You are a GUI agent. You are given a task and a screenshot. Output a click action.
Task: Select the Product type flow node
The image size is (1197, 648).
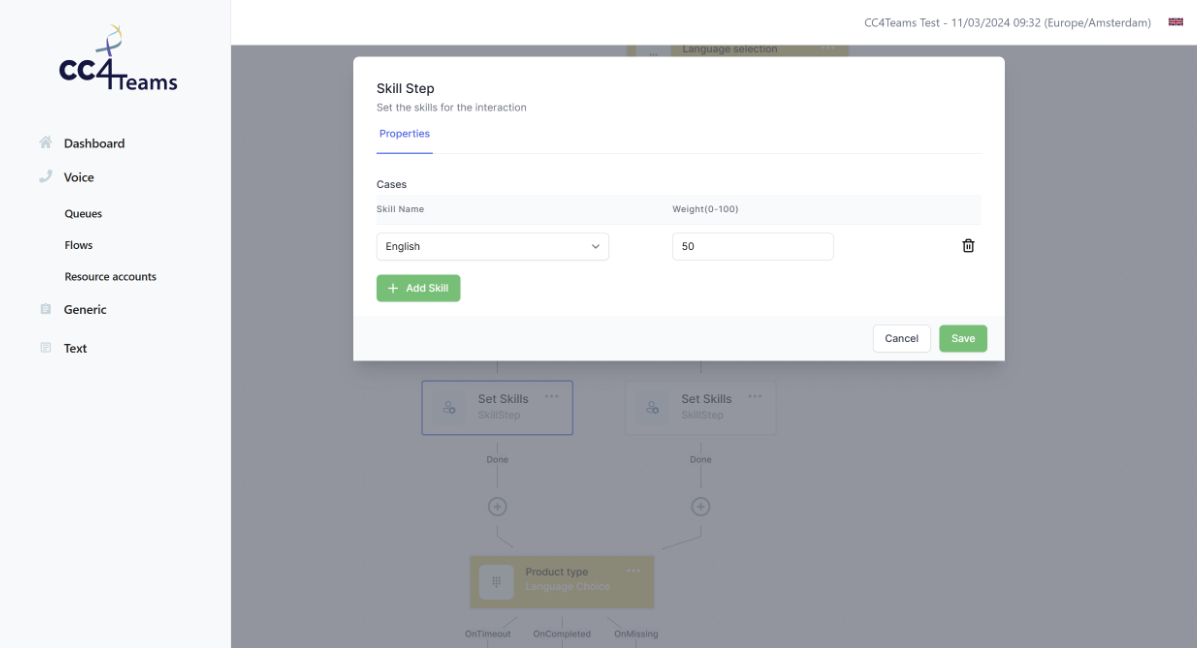(x=562, y=582)
